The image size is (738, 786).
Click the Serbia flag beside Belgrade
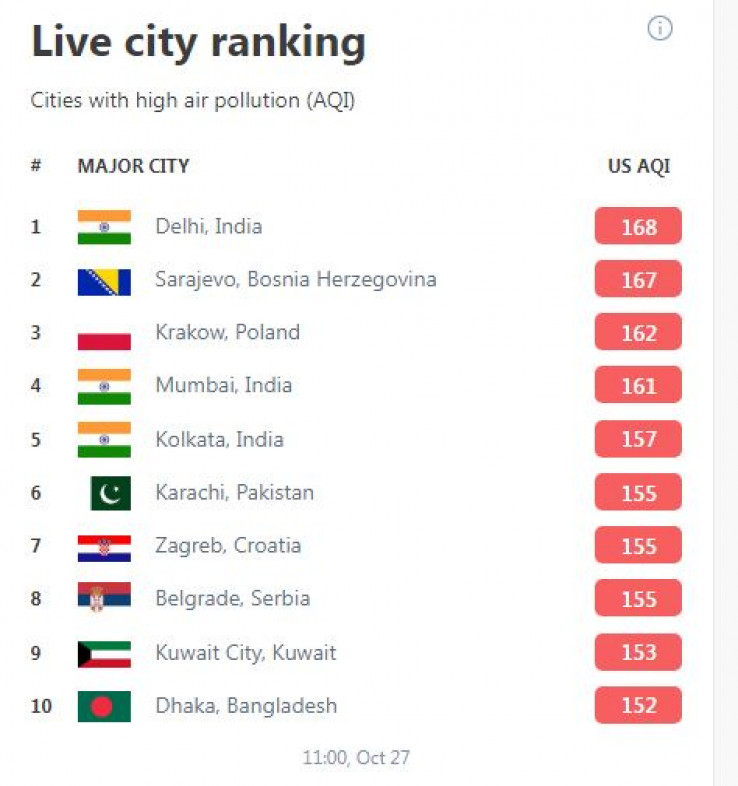(104, 596)
